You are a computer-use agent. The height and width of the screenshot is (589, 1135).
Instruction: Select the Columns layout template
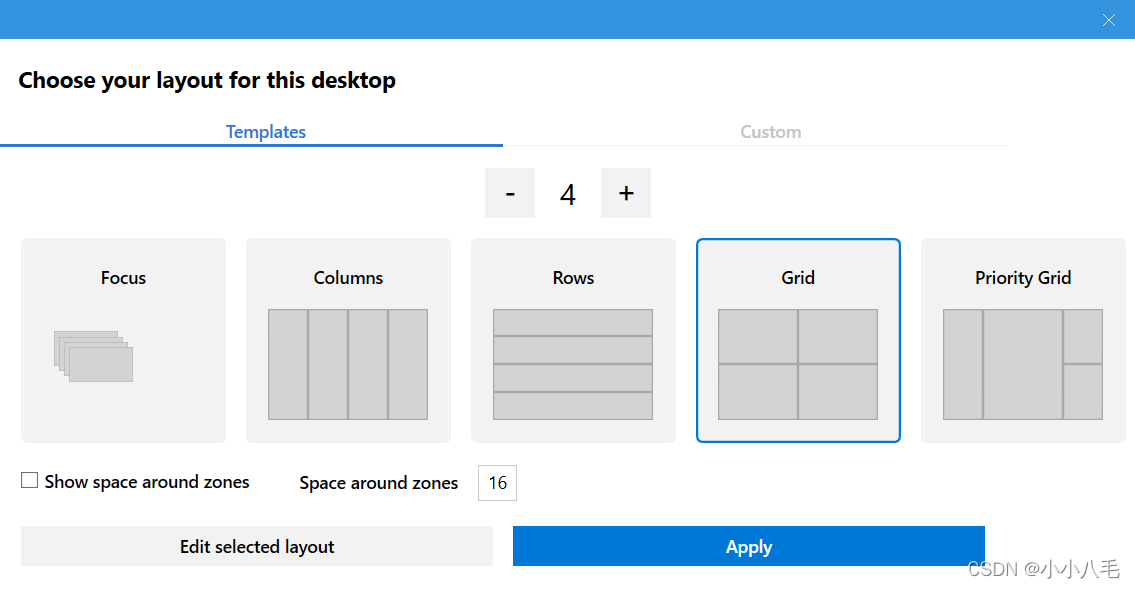tap(348, 340)
